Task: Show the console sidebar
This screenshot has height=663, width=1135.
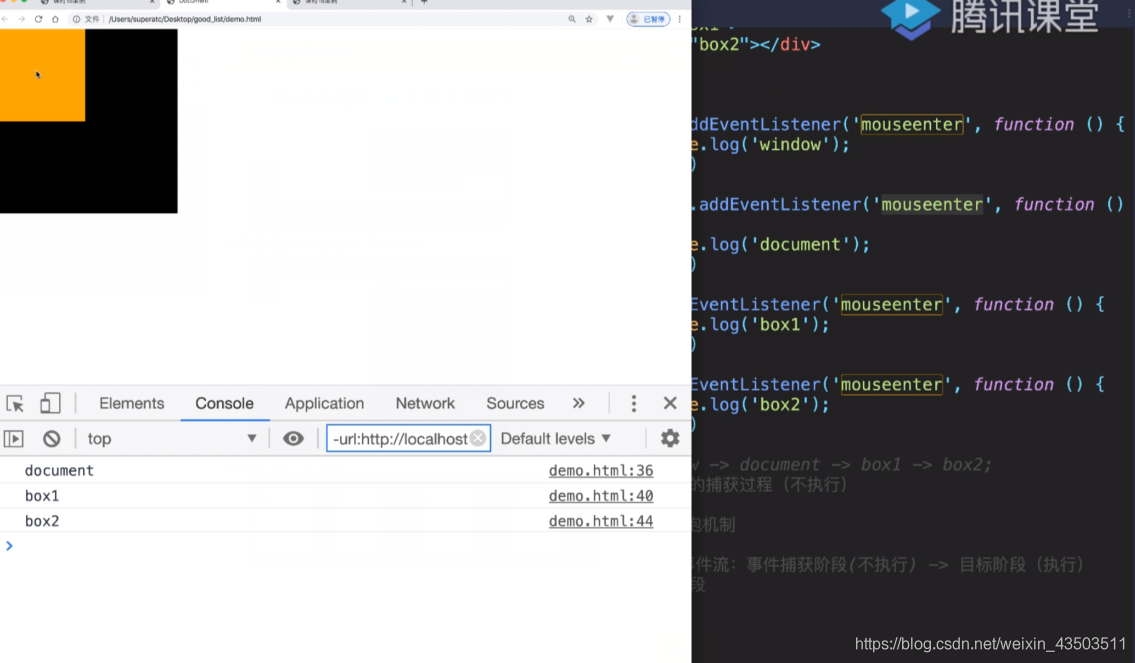Action: click(14, 439)
